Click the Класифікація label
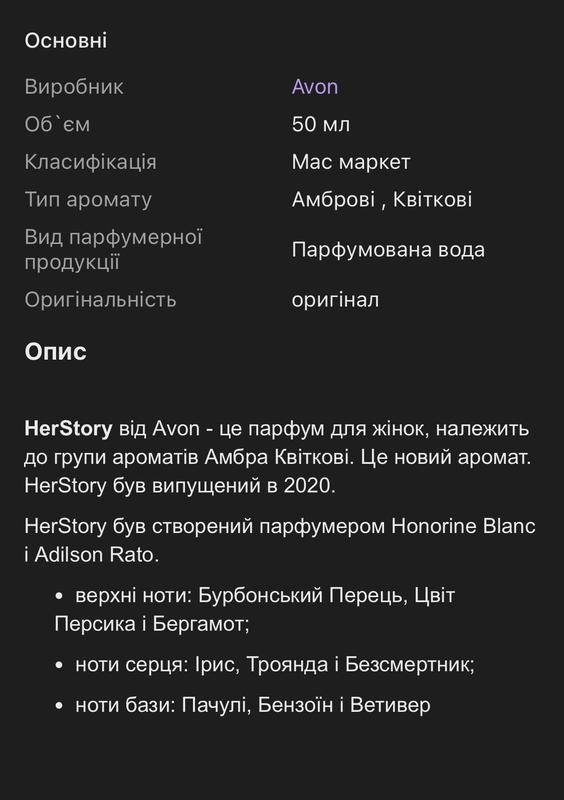 (90, 162)
